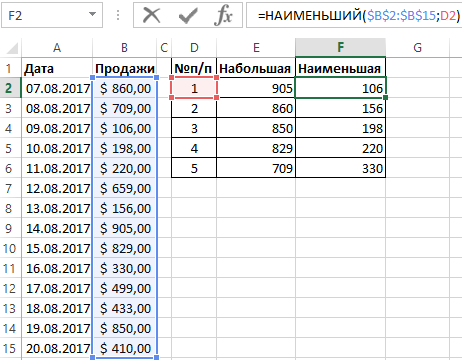Select sales cell $ 198,00
Screen dimensions: 462x360
click(x=124, y=148)
